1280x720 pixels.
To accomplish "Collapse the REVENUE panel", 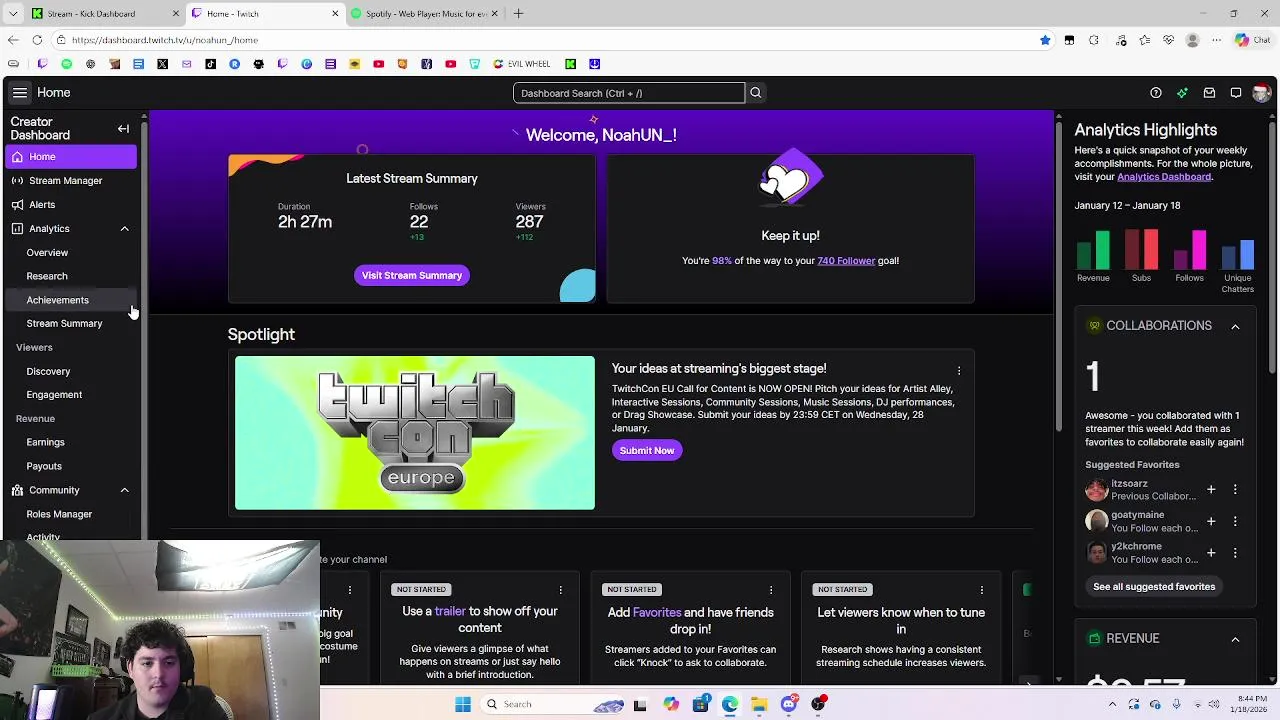I will [x=1235, y=639].
